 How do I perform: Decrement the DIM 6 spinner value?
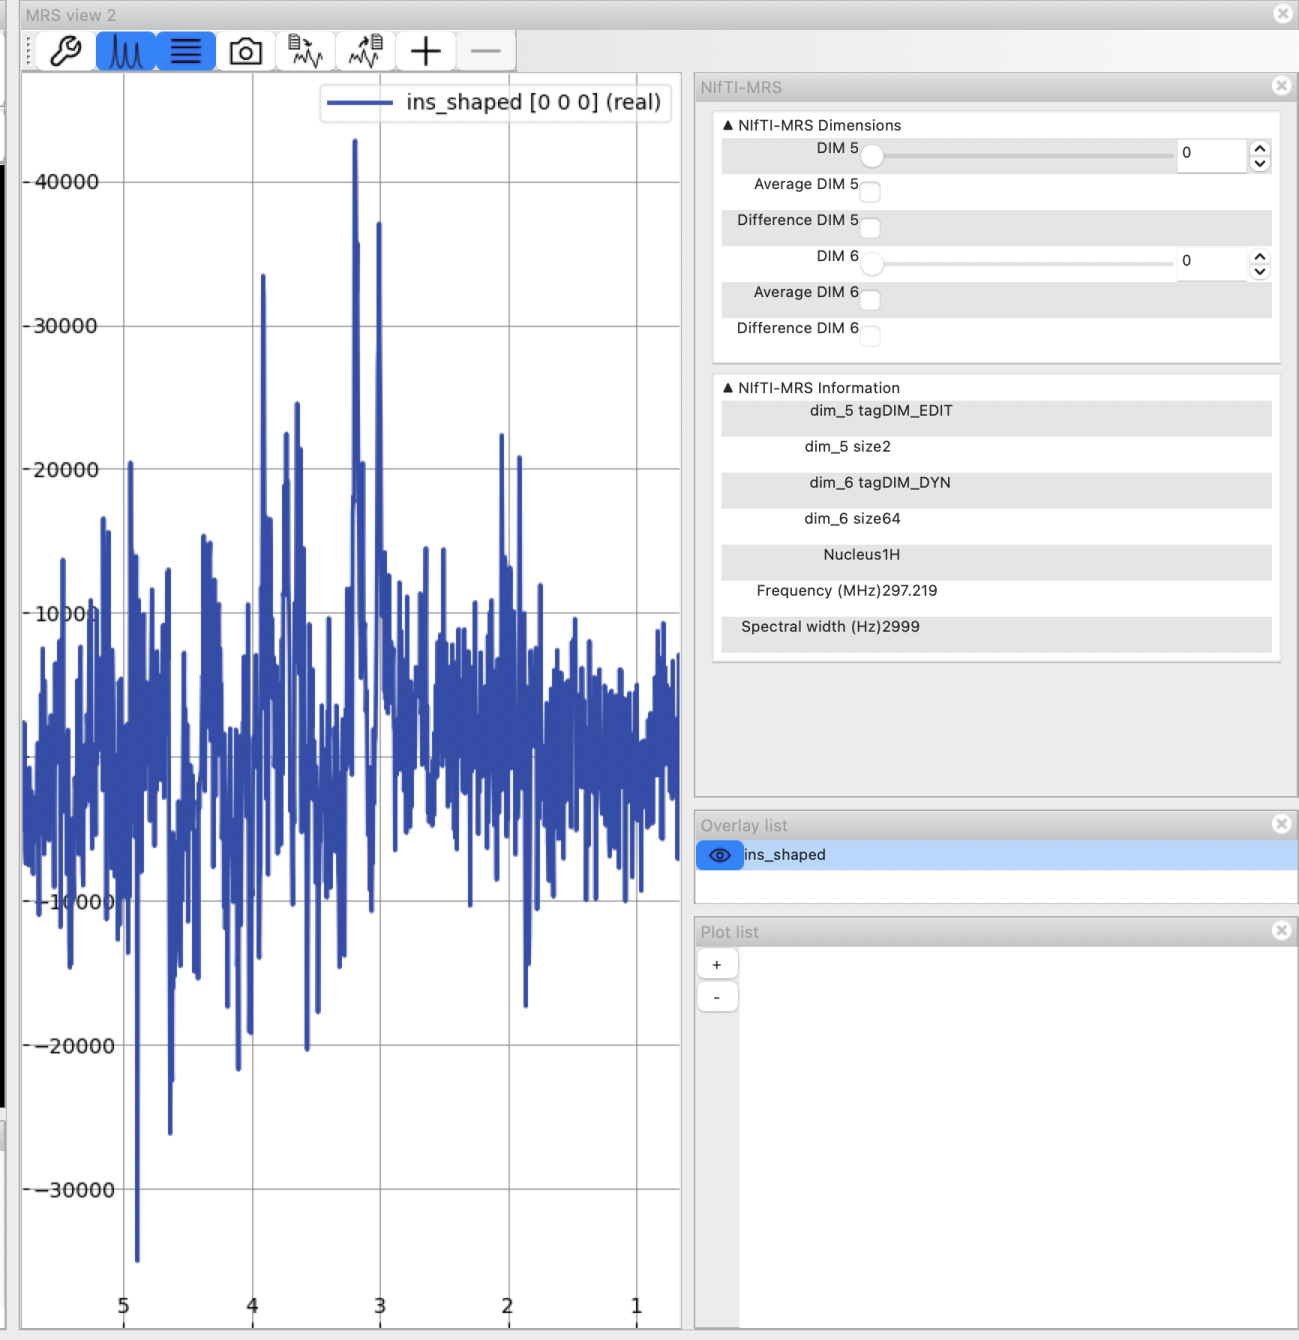[x=1260, y=272]
